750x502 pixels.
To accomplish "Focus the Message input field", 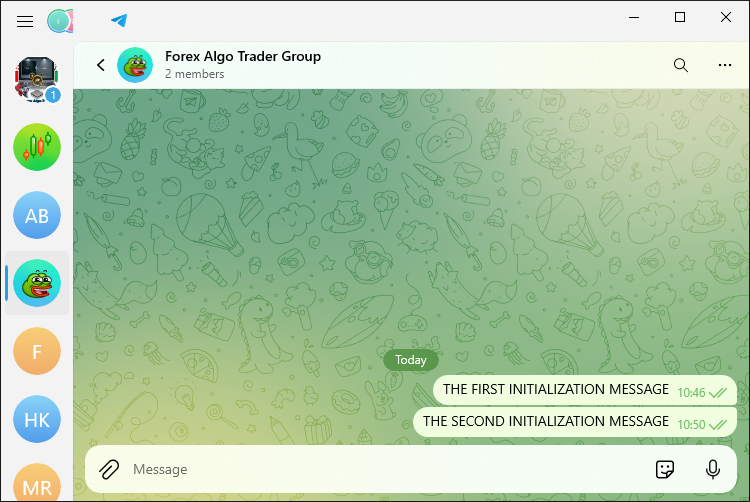I will click(387, 469).
